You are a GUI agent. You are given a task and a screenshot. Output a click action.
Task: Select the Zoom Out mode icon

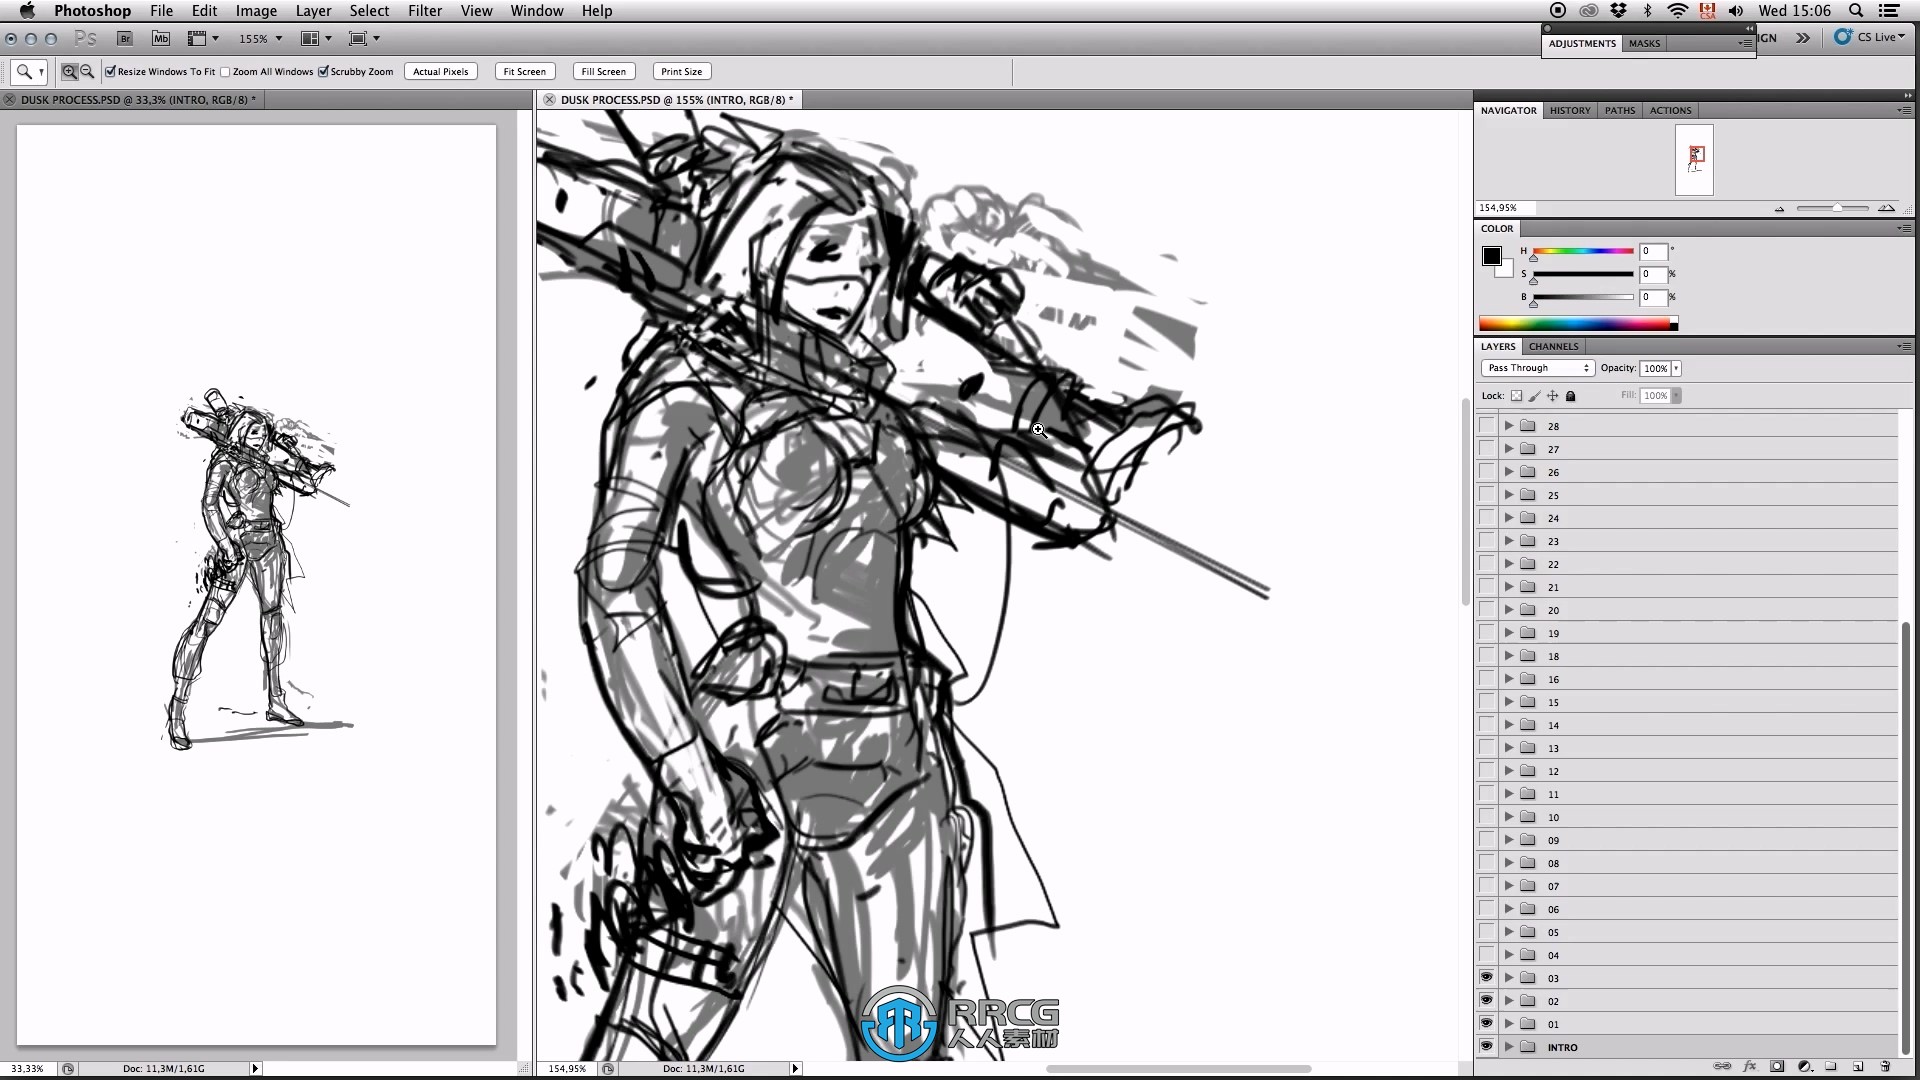tap(87, 71)
